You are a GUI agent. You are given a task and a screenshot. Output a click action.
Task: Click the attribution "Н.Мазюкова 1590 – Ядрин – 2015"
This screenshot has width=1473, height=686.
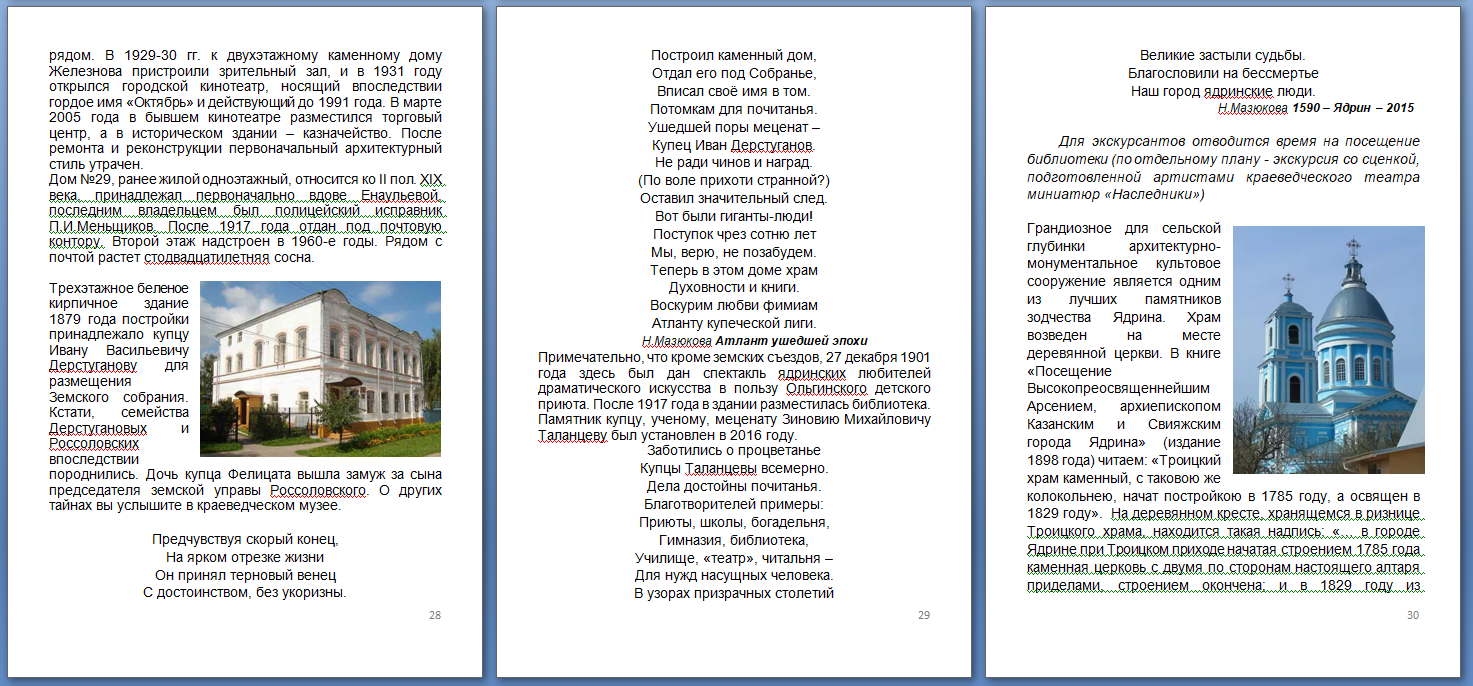pos(1316,107)
